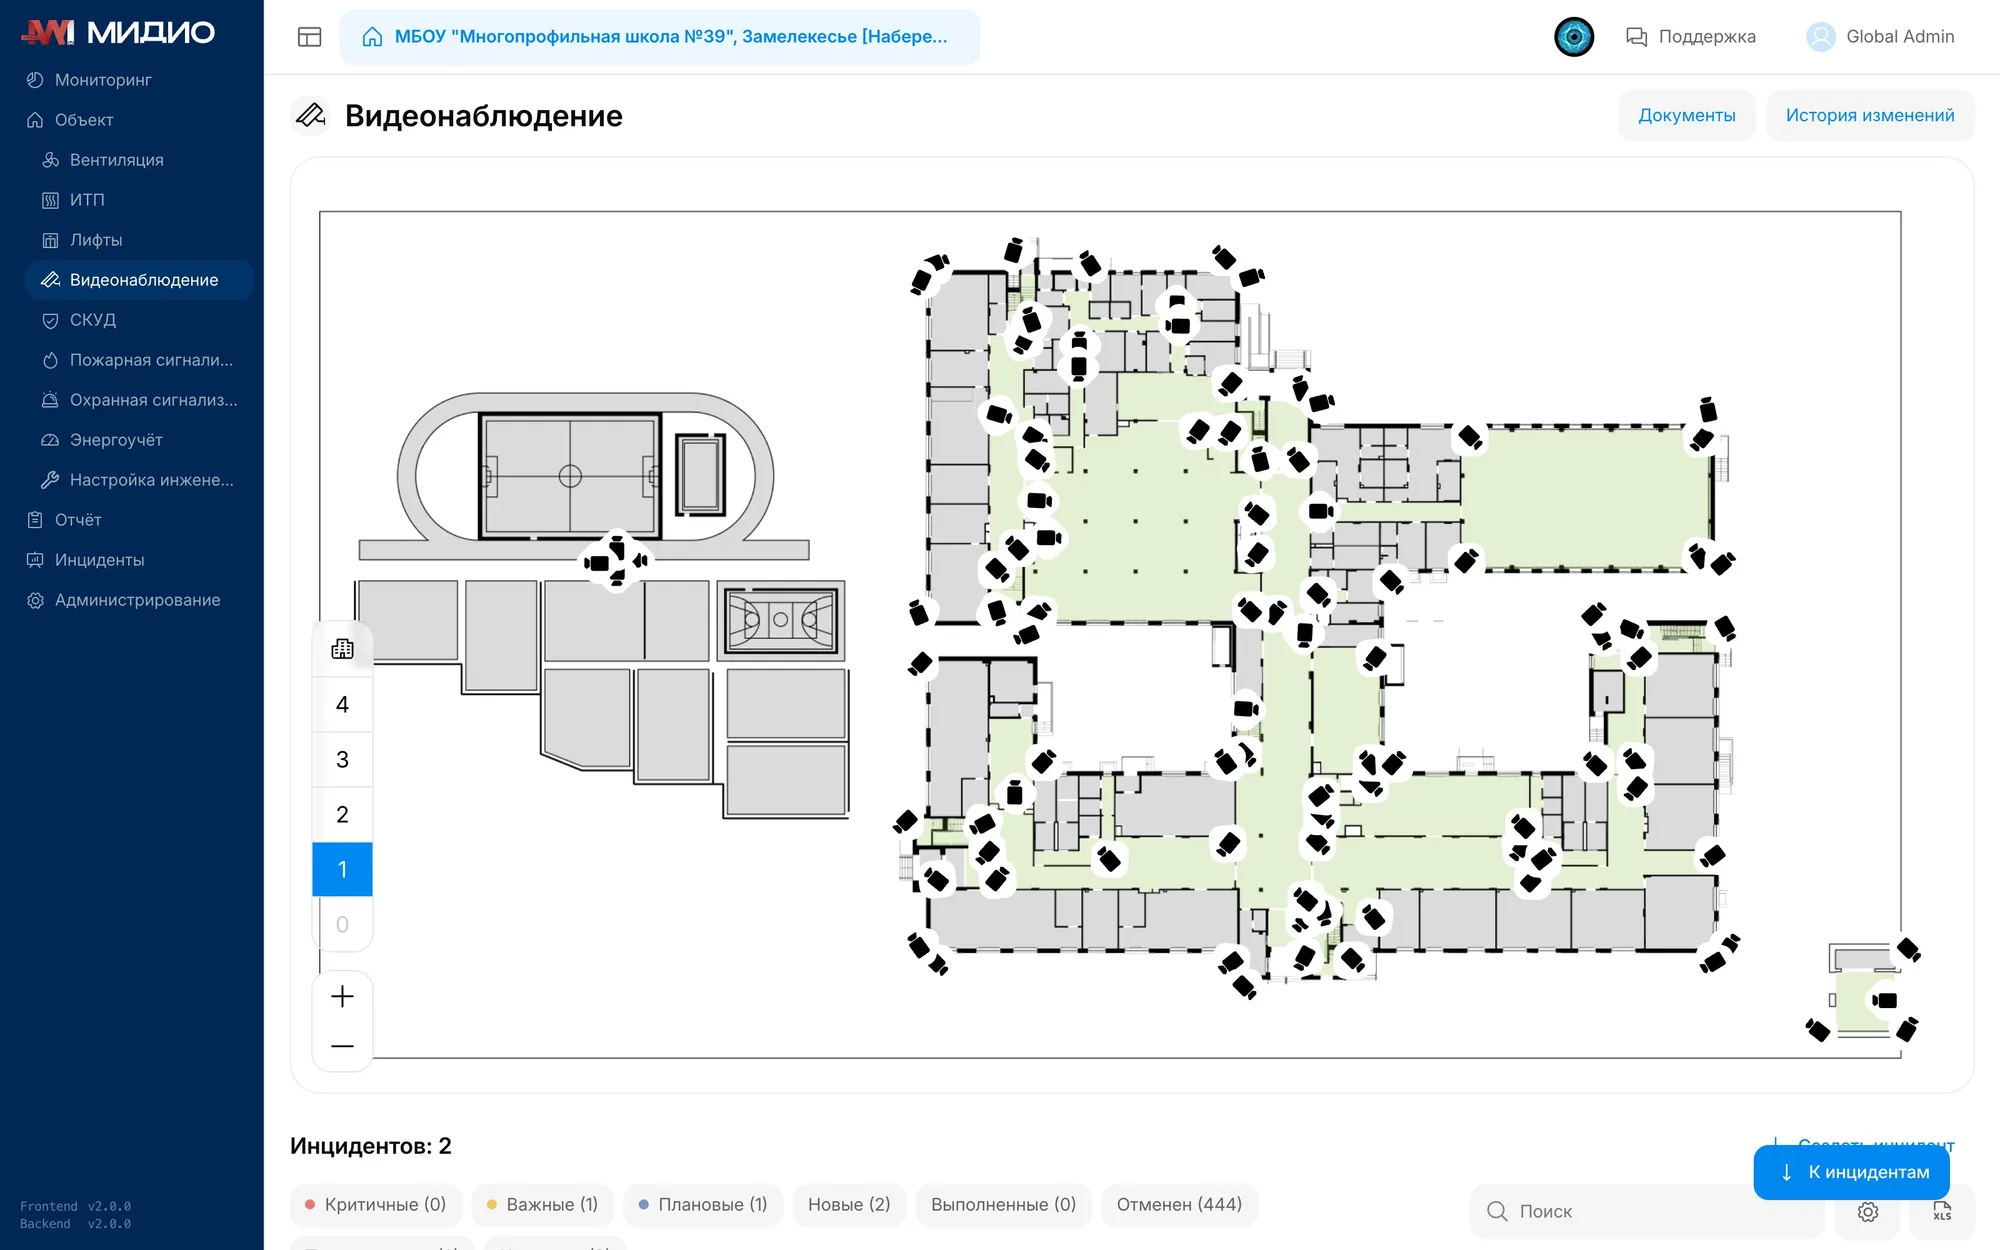This screenshot has width=2000, height=1250.
Task: Click the home icon in the school breadcrumb
Action: tap(372, 37)
